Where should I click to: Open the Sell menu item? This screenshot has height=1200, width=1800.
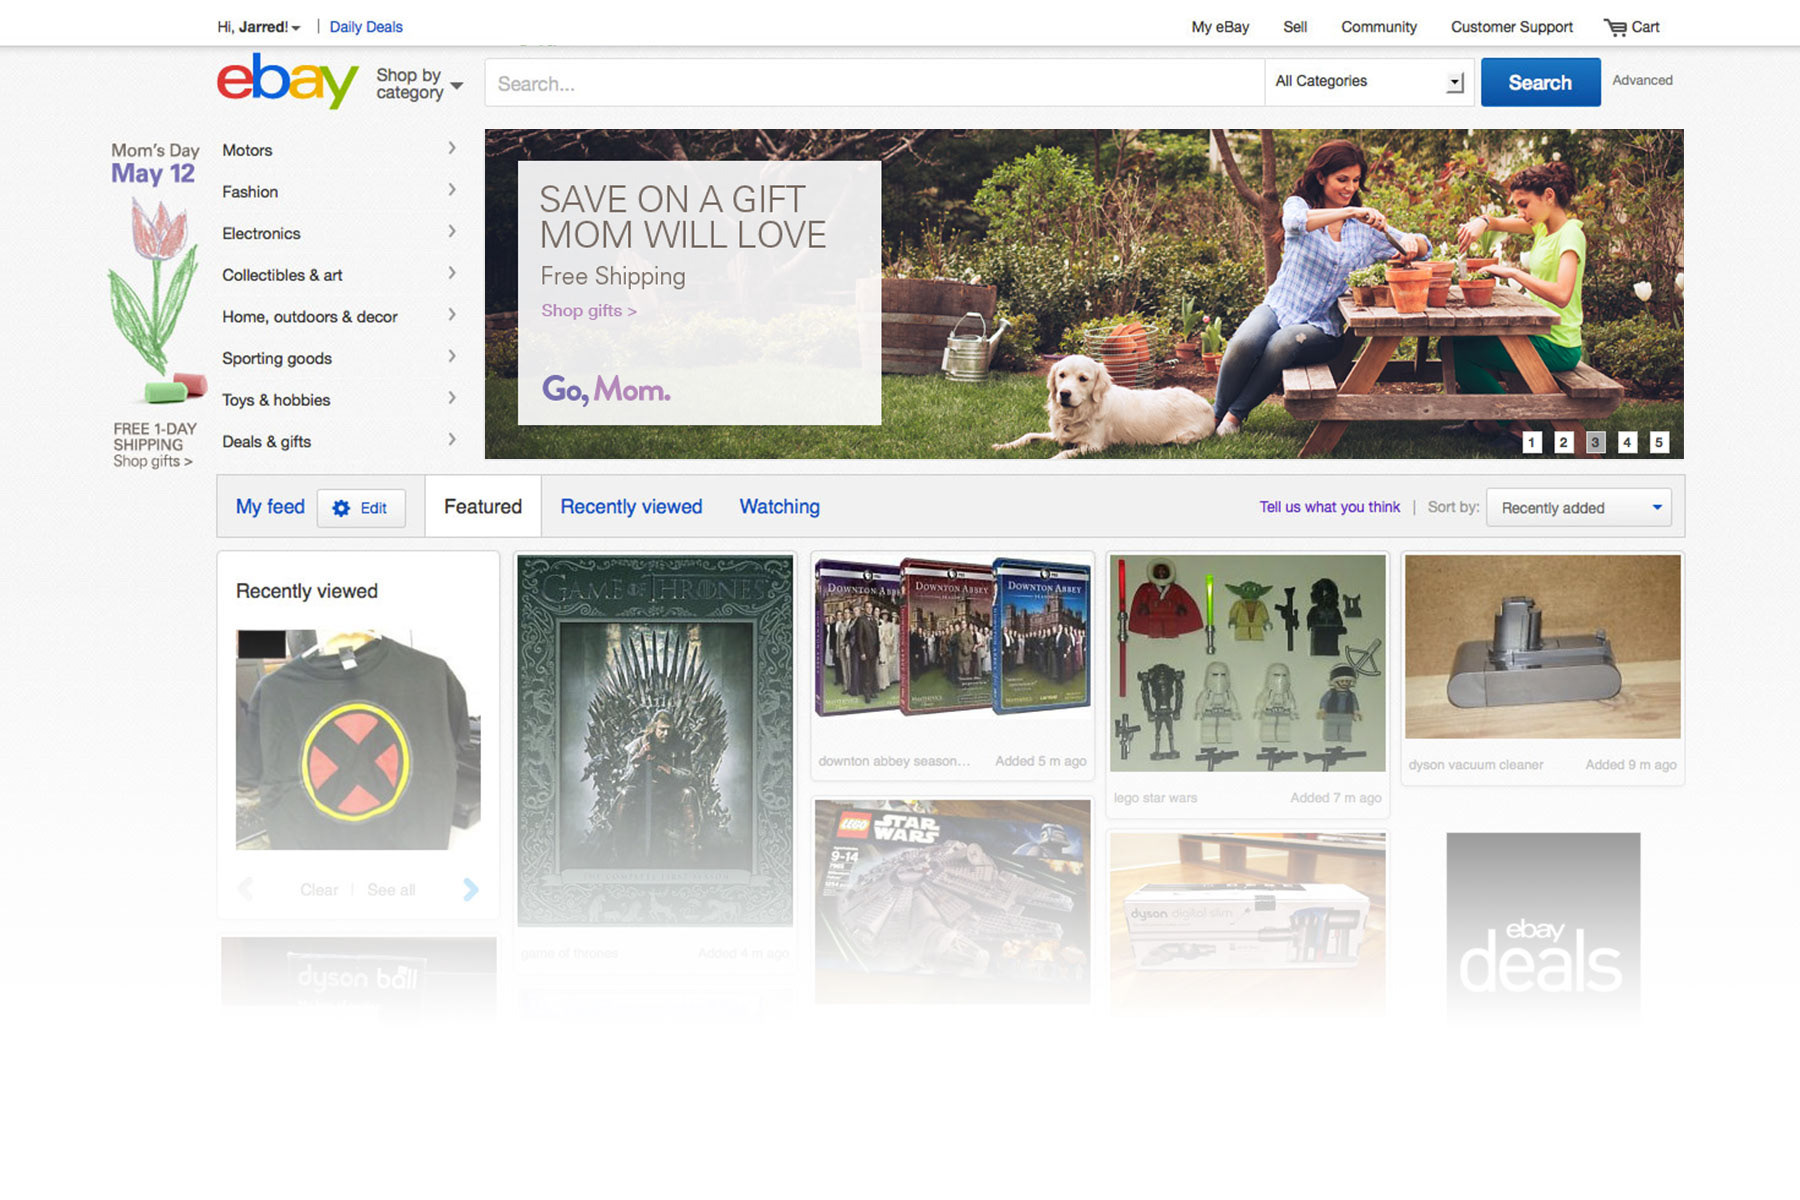(x=1295, y=27)
